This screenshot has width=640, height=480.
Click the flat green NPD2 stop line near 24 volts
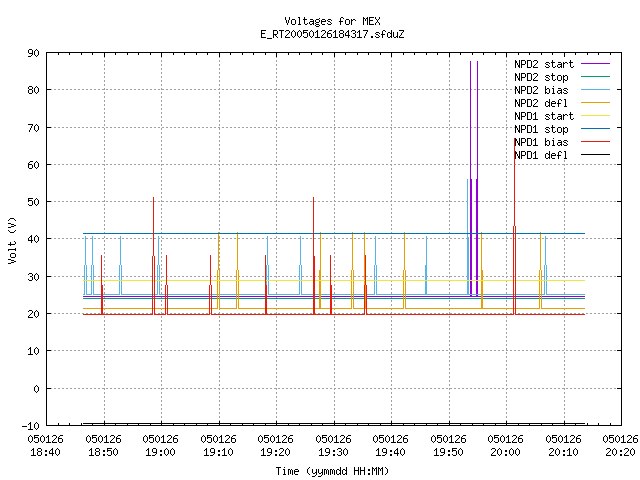click(334, 298)
